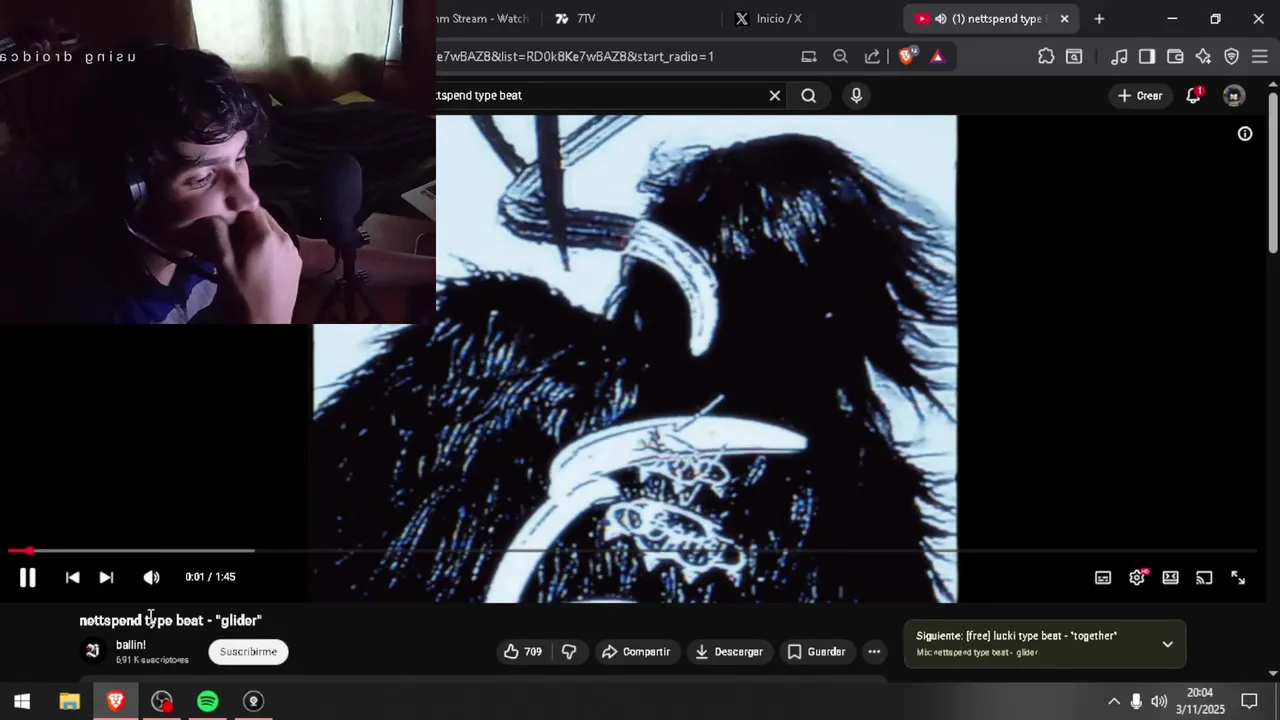Open Brave VPN shield icon
Screen dimensions: 1280x720
pyautogui.click(x=1231, y=57)
